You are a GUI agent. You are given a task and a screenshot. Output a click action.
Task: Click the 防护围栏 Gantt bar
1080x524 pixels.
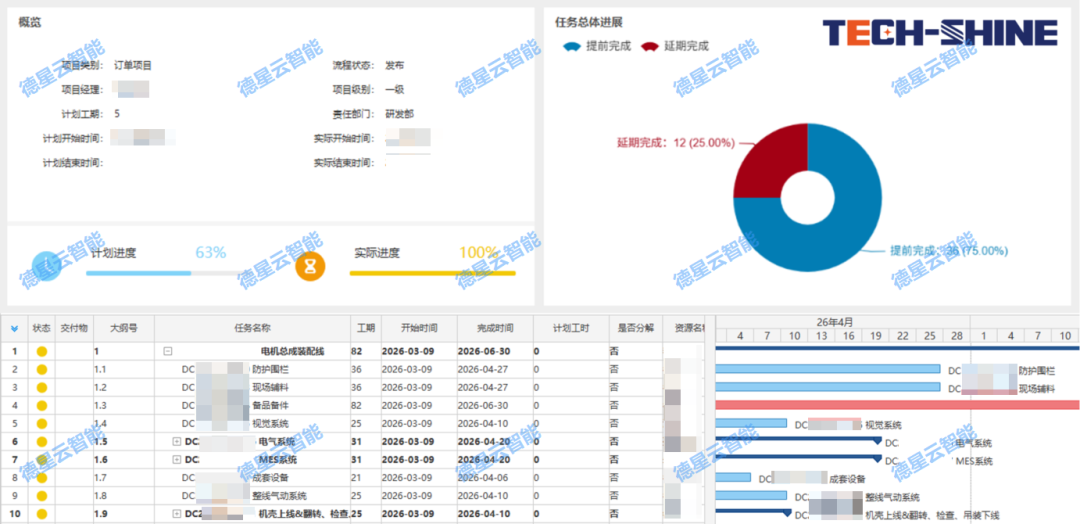tap(828, 369)
